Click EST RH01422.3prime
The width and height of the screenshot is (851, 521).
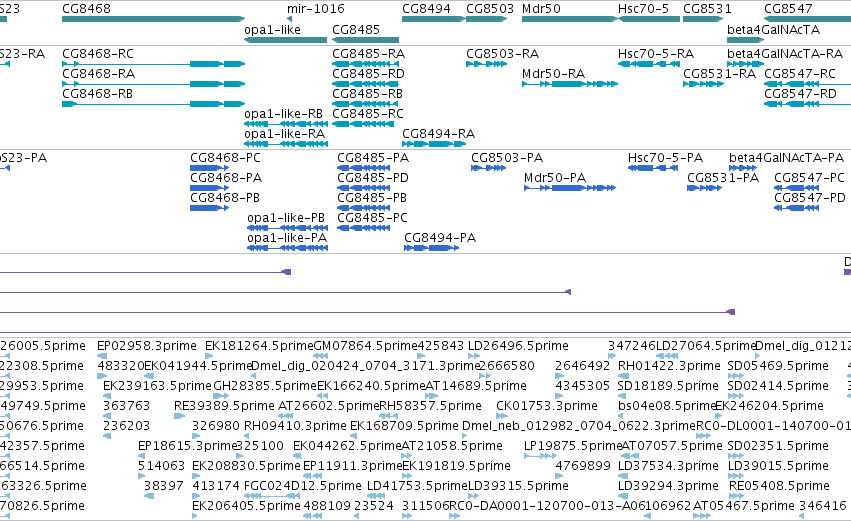click(x=669, y=366)
